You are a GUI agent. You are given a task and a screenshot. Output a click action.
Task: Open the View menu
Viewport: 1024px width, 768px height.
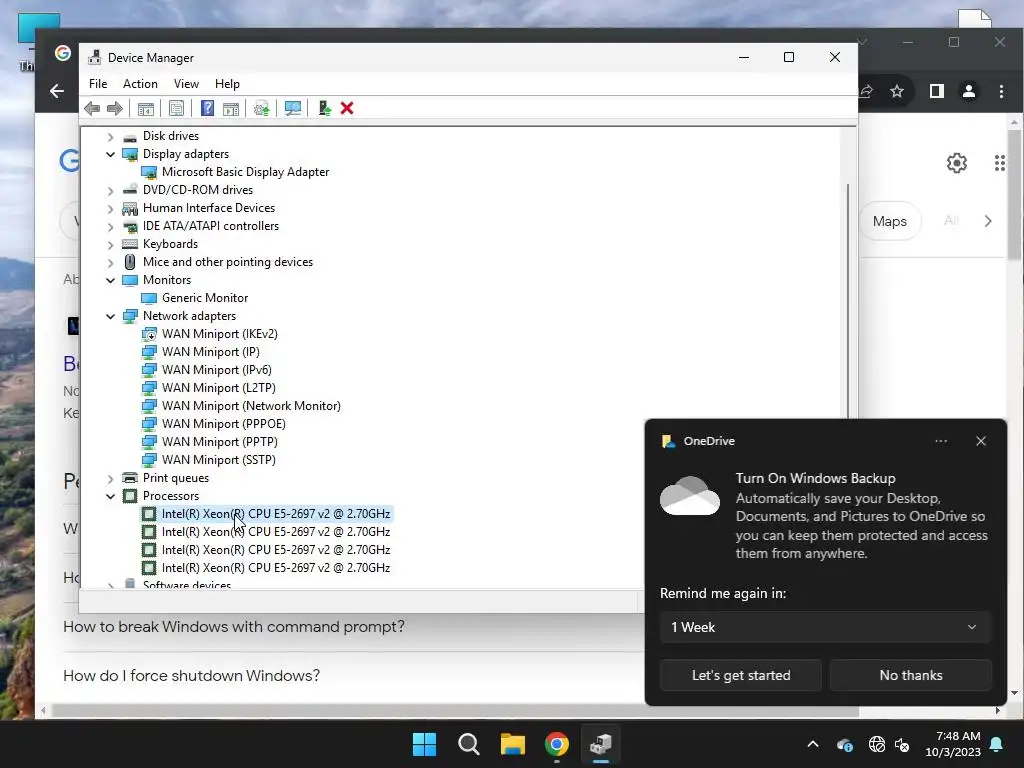[186, 84]
